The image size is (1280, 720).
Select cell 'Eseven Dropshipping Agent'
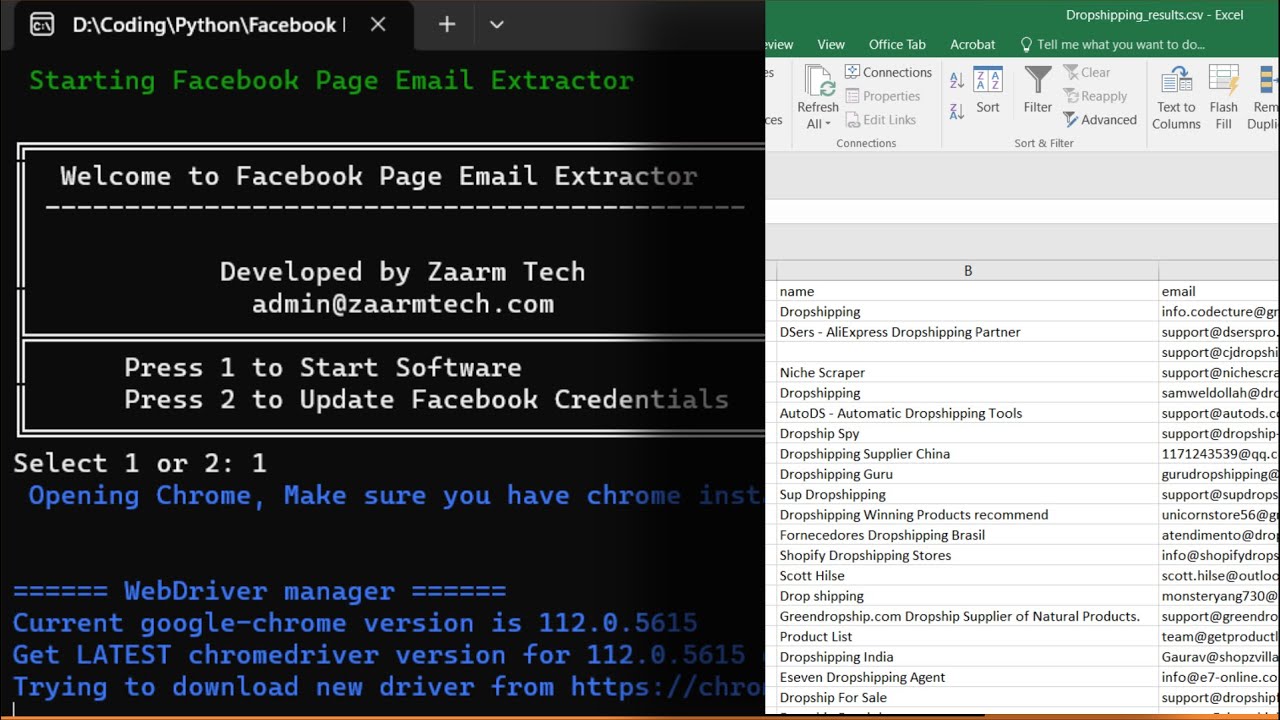click(967, 677)
